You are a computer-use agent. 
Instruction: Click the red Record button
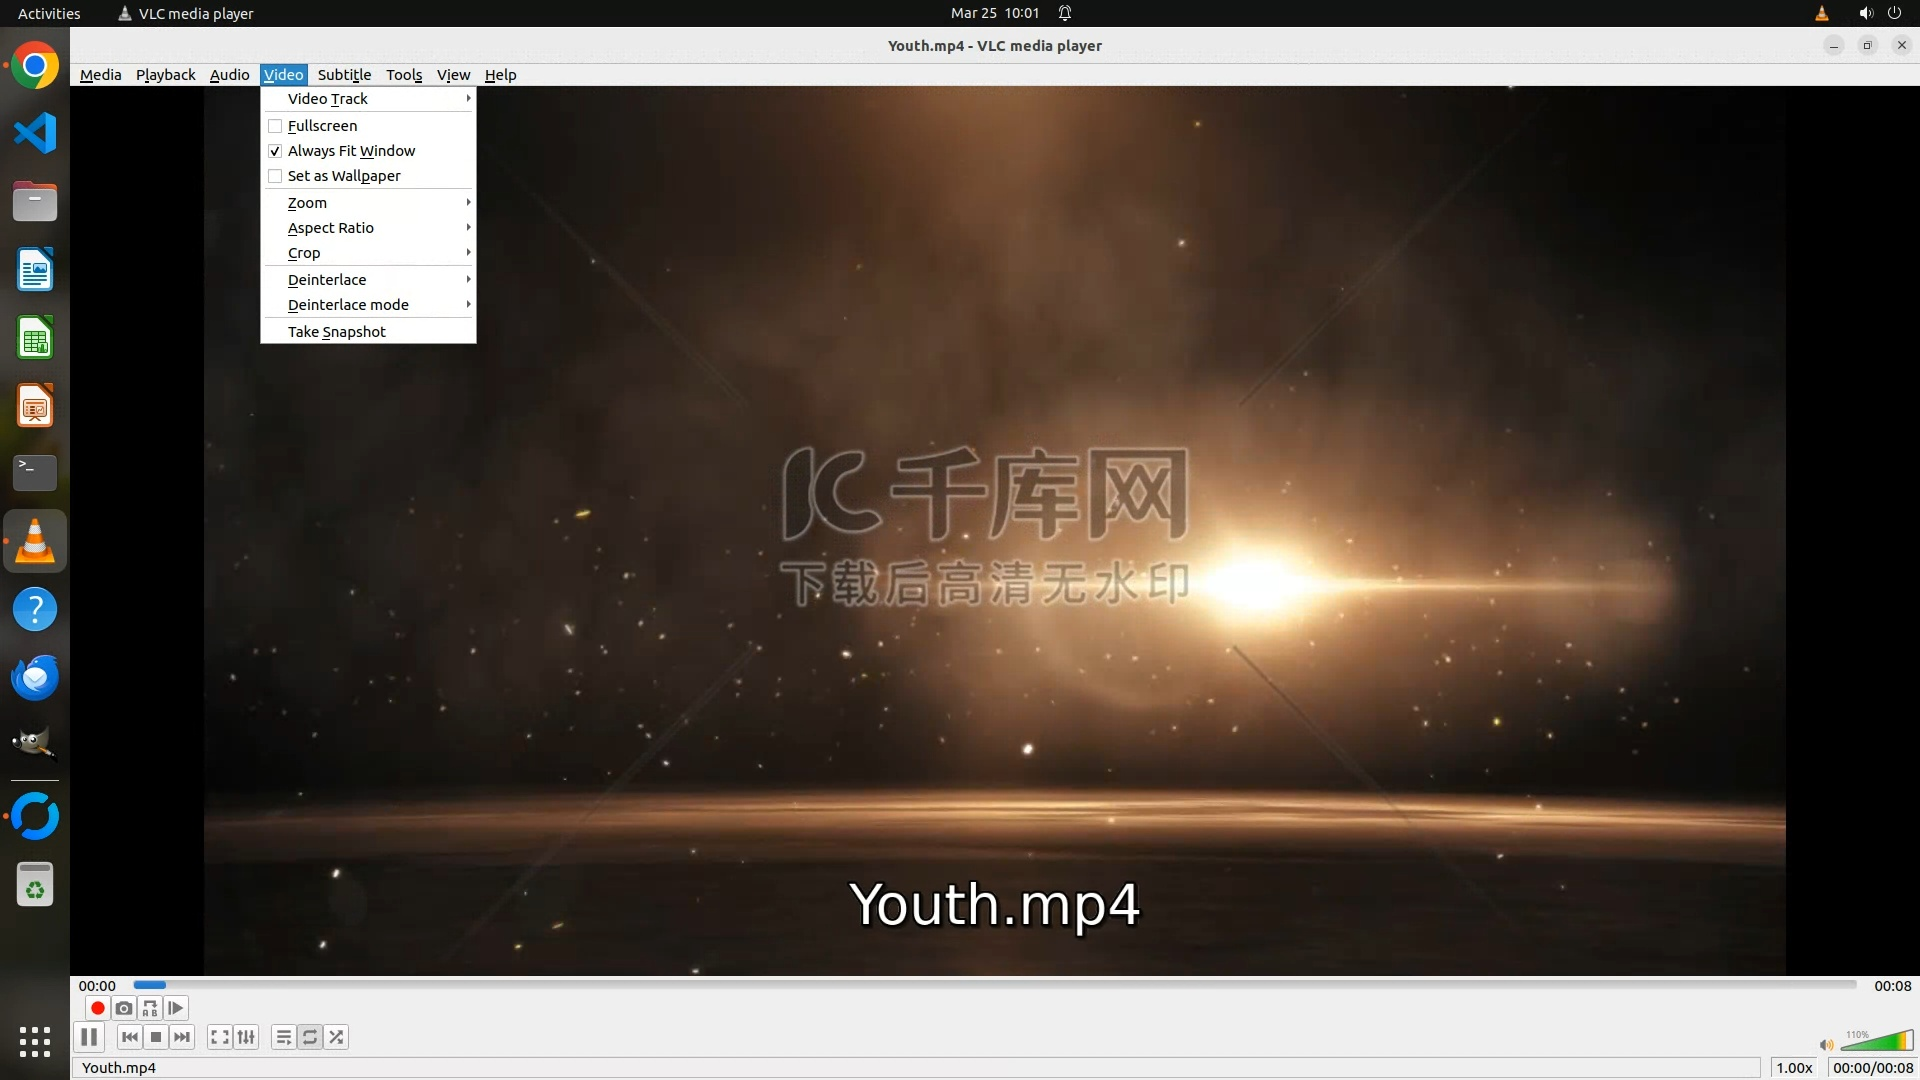(97, 1008)
